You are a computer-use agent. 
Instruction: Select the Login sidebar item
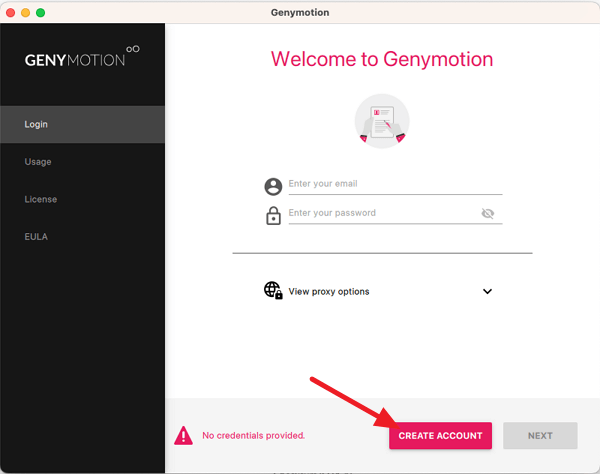82,124
